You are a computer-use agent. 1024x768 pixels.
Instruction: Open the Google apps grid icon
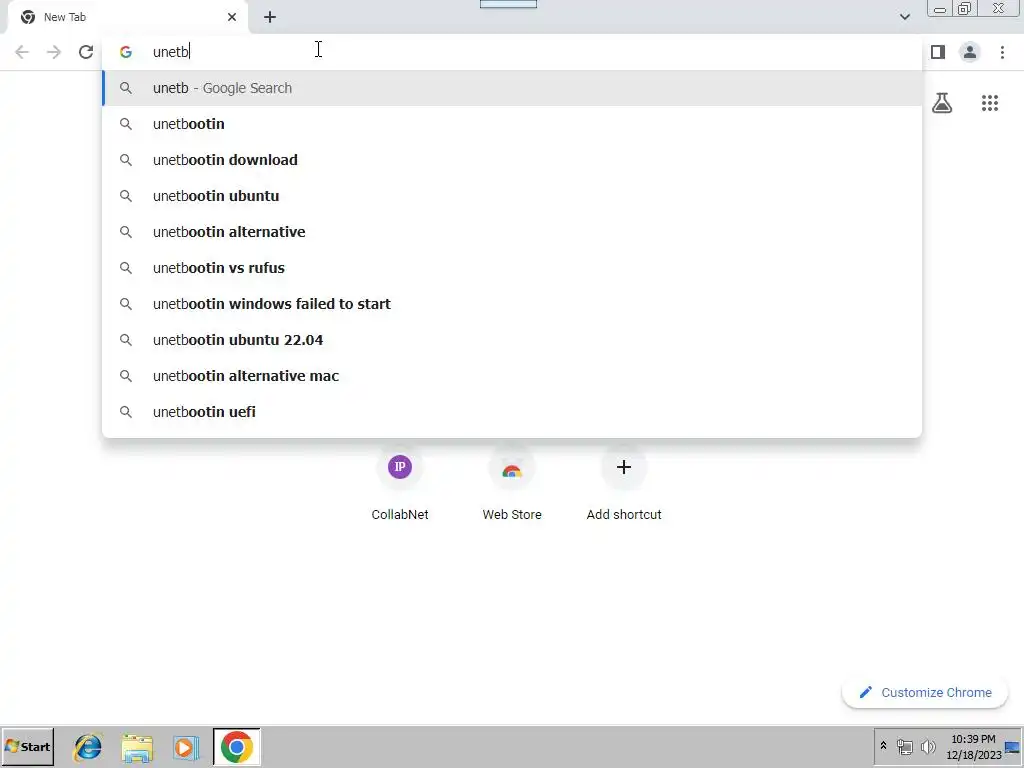[x=990, y=103]
